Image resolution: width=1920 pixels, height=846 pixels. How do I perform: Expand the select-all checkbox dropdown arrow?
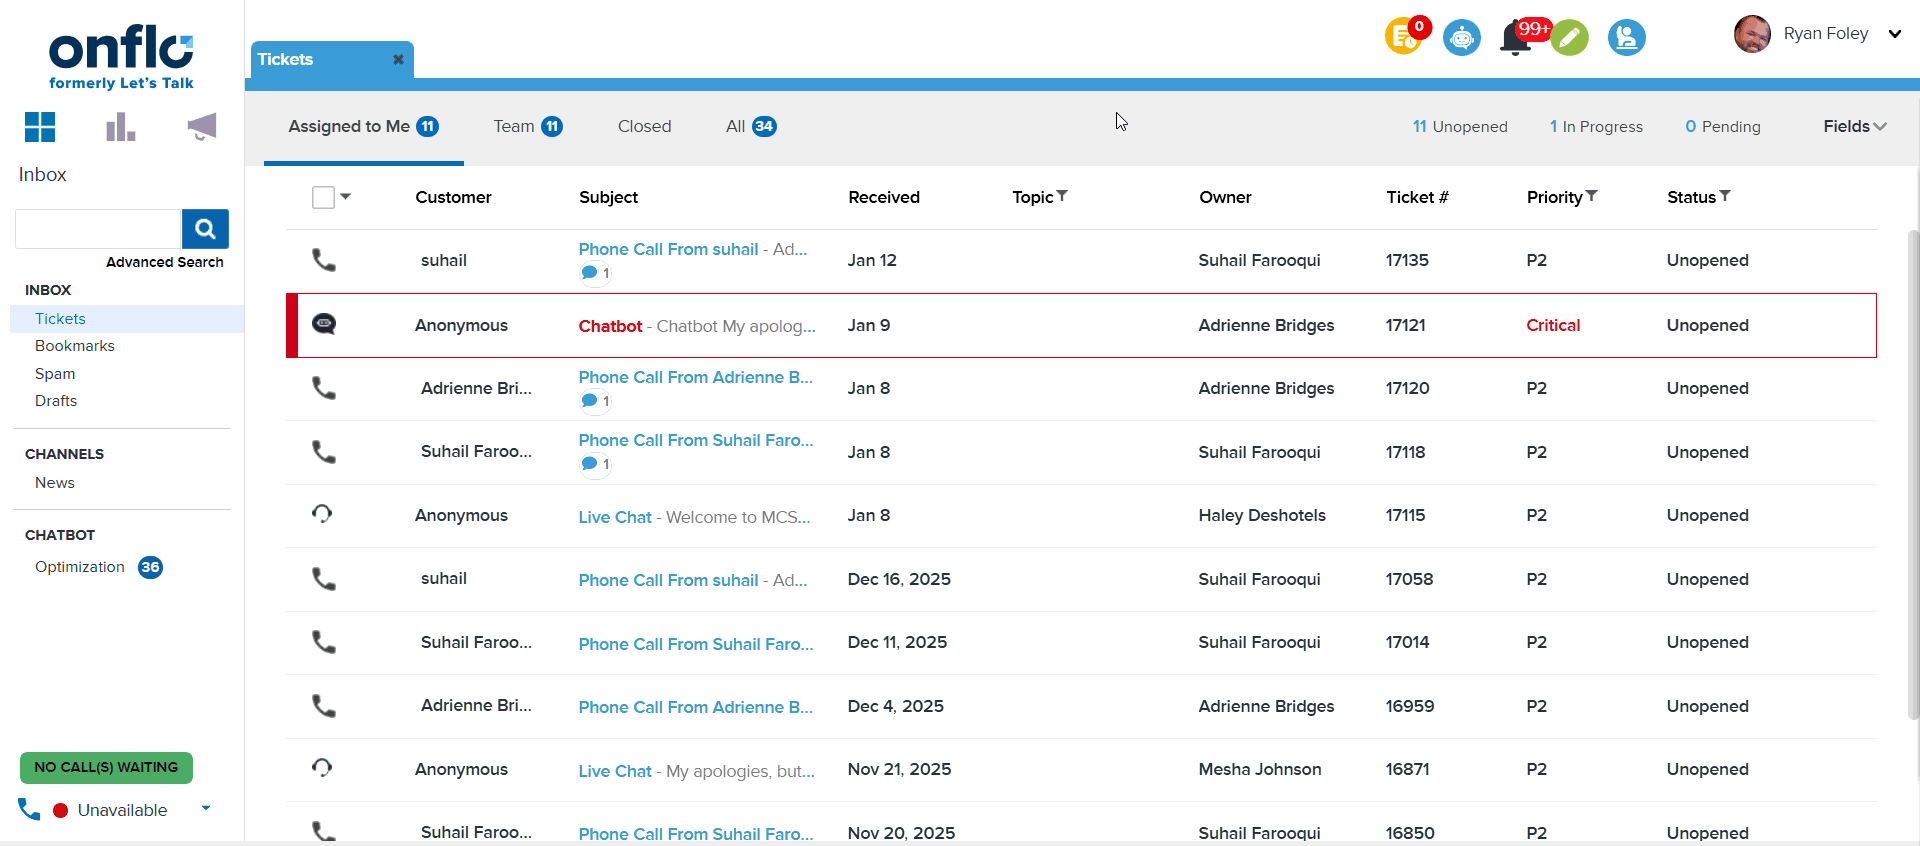pos(346,197)
